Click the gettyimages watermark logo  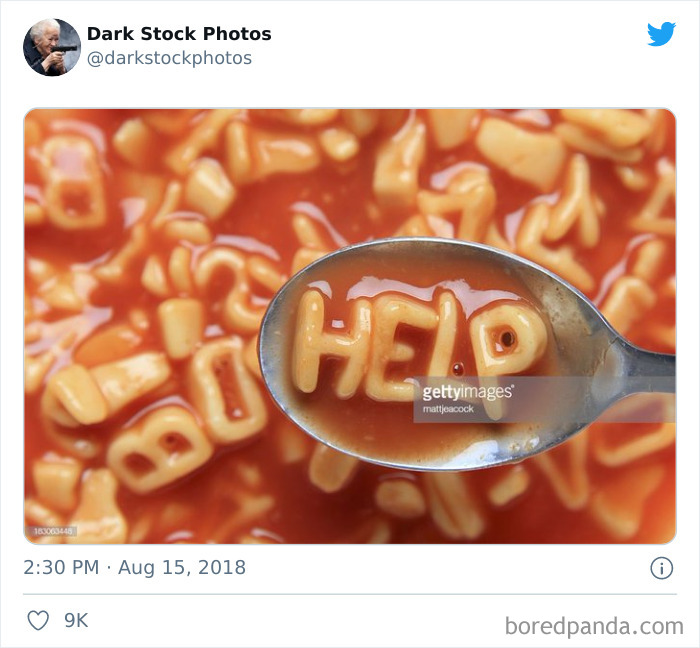467,392
